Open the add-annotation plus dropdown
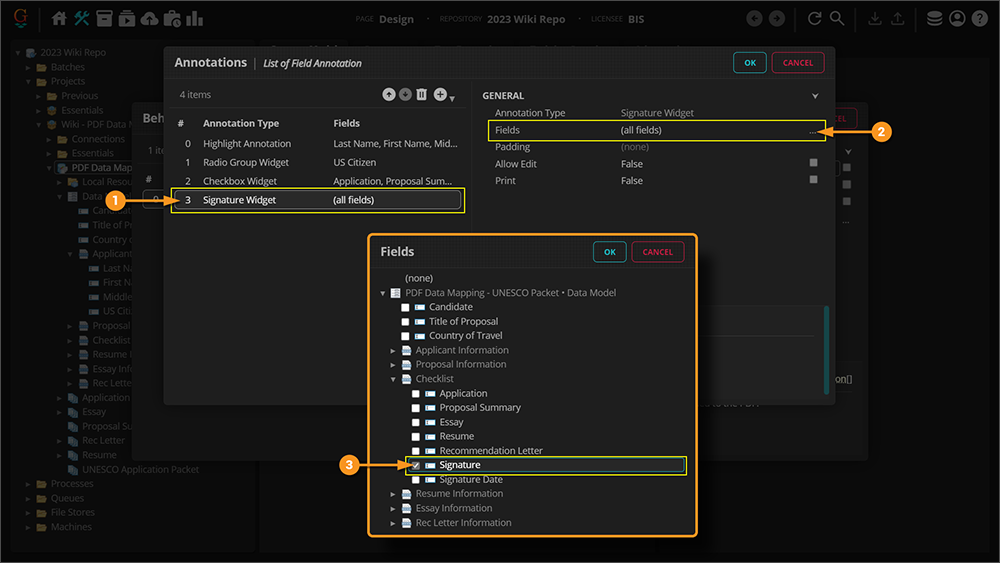This screenshot has height=563, width=1000. click(442, 95)
